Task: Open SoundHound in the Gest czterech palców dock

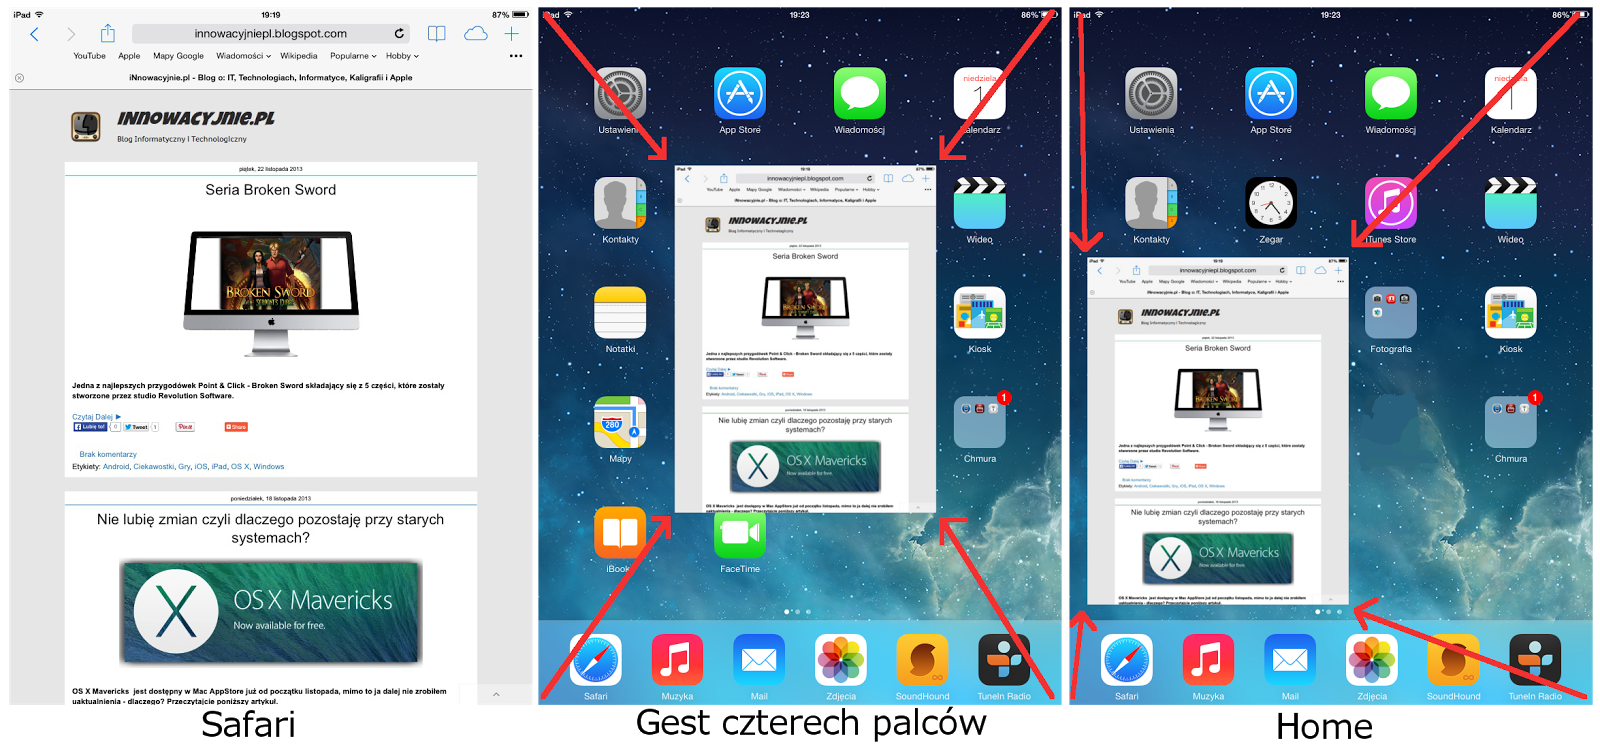Action: (922, 660)
